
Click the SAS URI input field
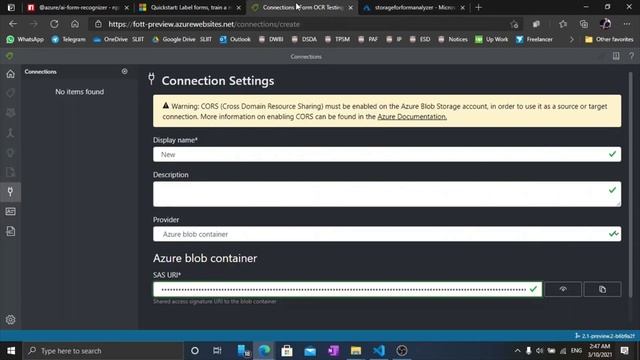pos(347,289)
